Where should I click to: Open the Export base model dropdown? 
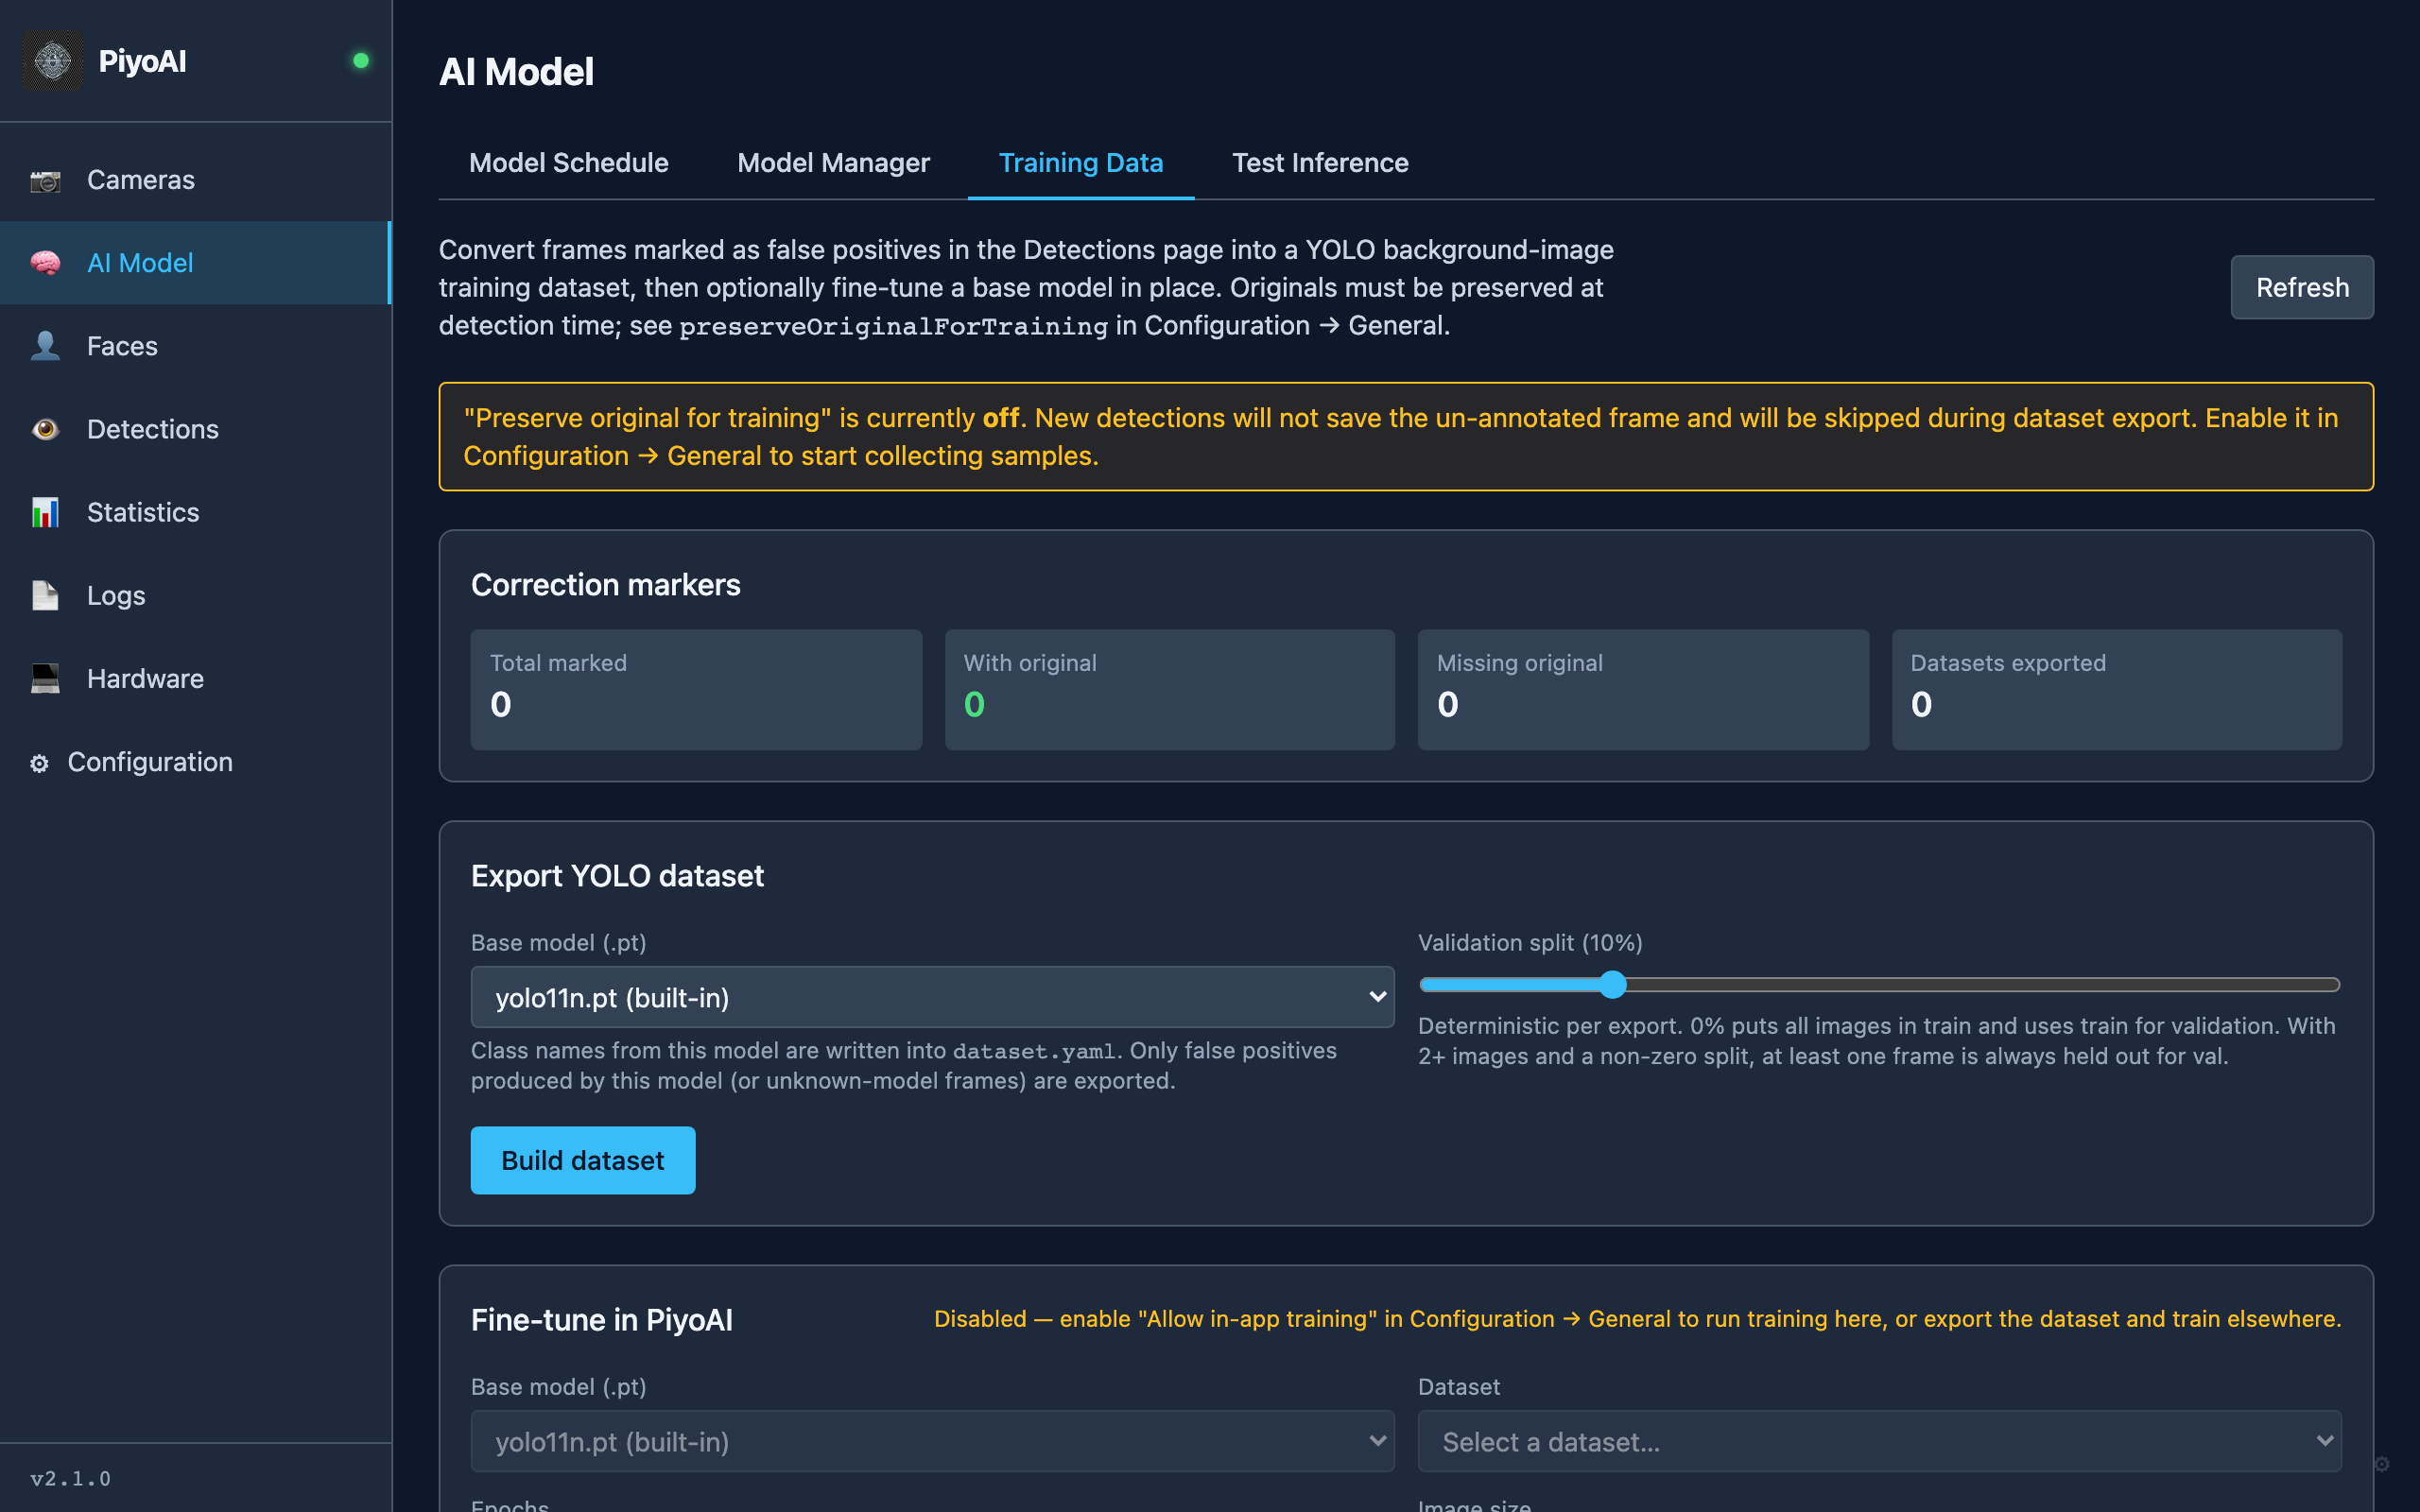[932, 997]
